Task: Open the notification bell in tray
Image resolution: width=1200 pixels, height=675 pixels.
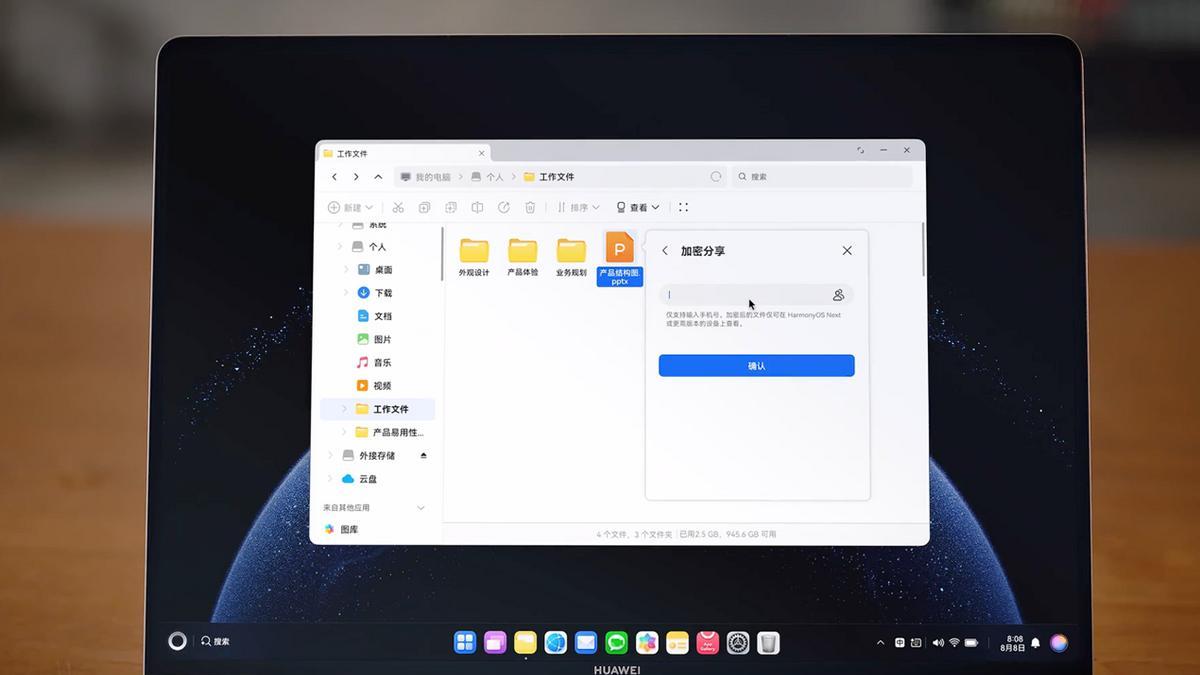Action: coord(1036,643)
